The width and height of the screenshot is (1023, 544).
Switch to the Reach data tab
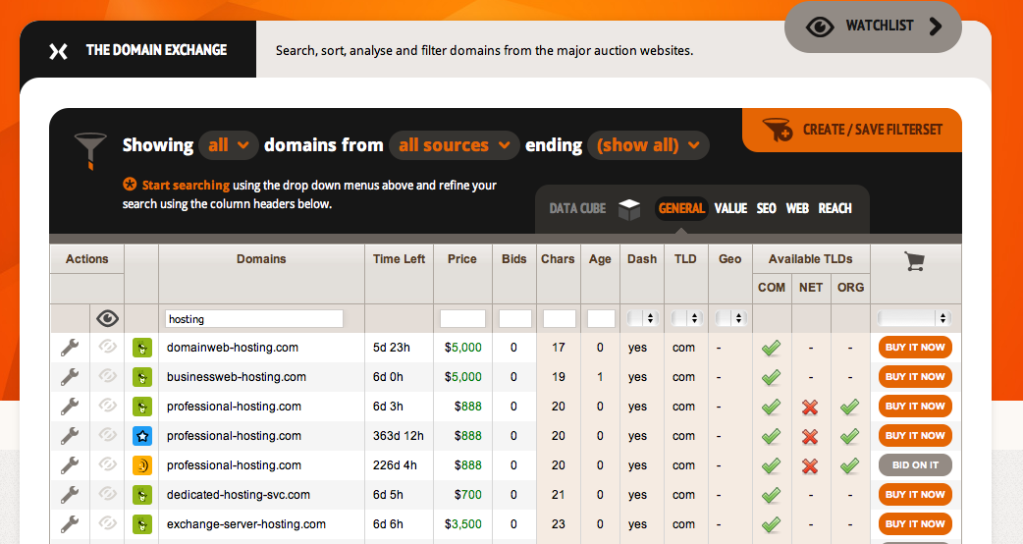[x=835, y=209]
